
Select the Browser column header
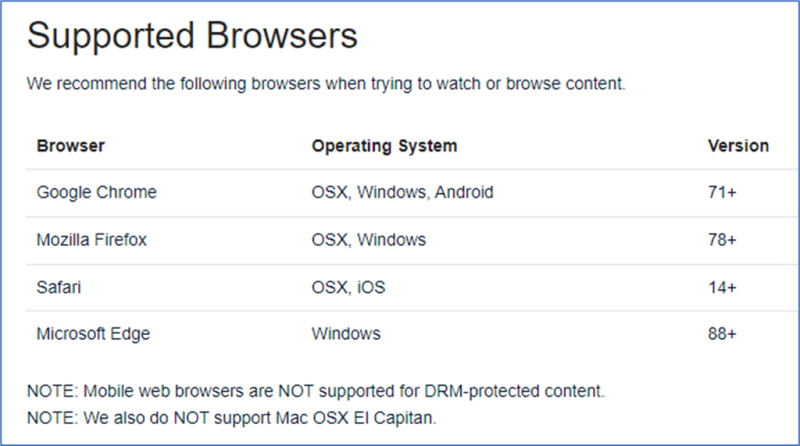click(x=70, y=146)
